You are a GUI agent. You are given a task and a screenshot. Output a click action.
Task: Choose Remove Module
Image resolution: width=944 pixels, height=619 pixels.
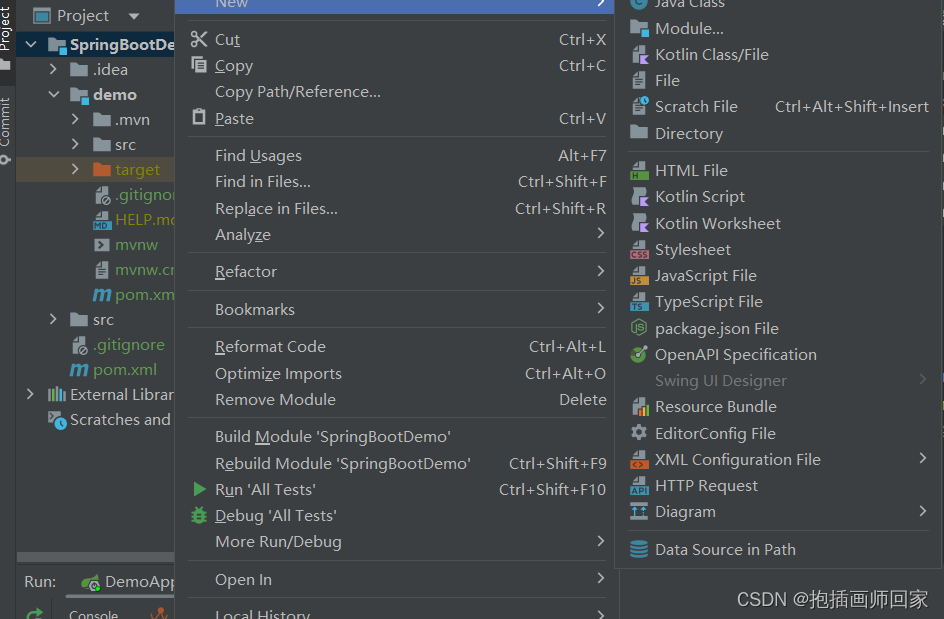[x=397, y=400]
